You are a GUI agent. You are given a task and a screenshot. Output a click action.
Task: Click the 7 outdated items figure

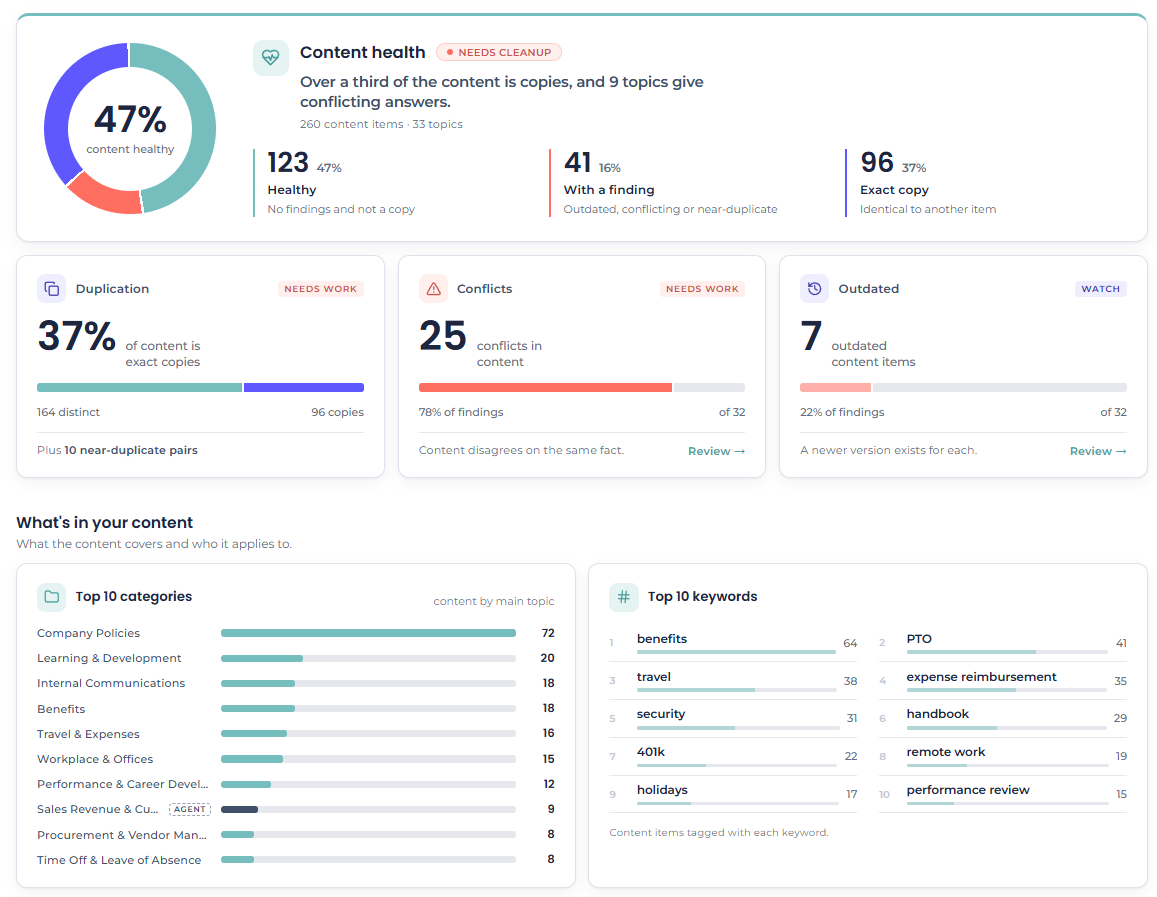click(811, 336)
